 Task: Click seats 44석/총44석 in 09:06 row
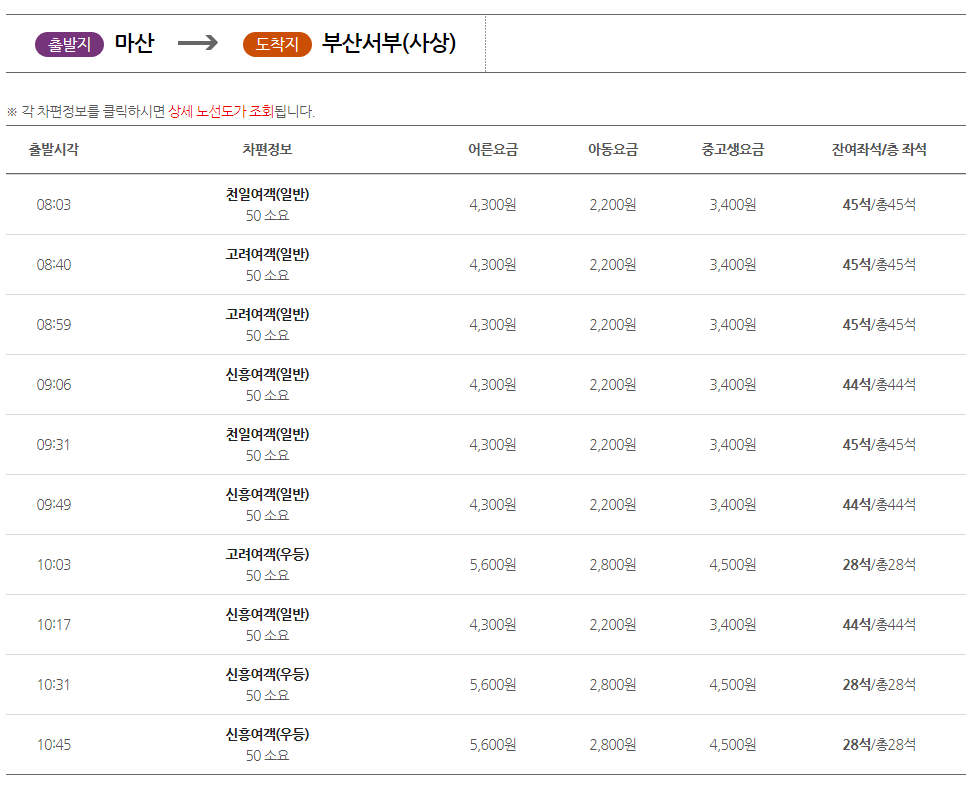click(879, 385)
